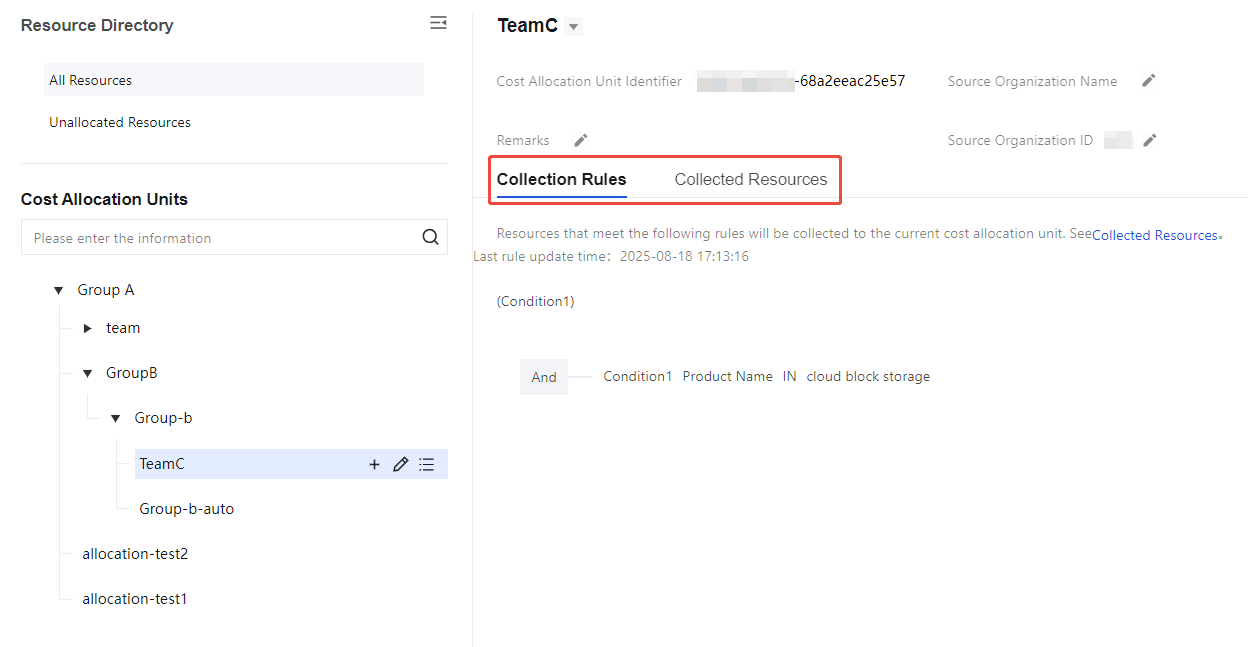This screenshot has height=647, width=1248.
Task: Click the search icon in Cost Allocation Units
Action: click(430, 237)
